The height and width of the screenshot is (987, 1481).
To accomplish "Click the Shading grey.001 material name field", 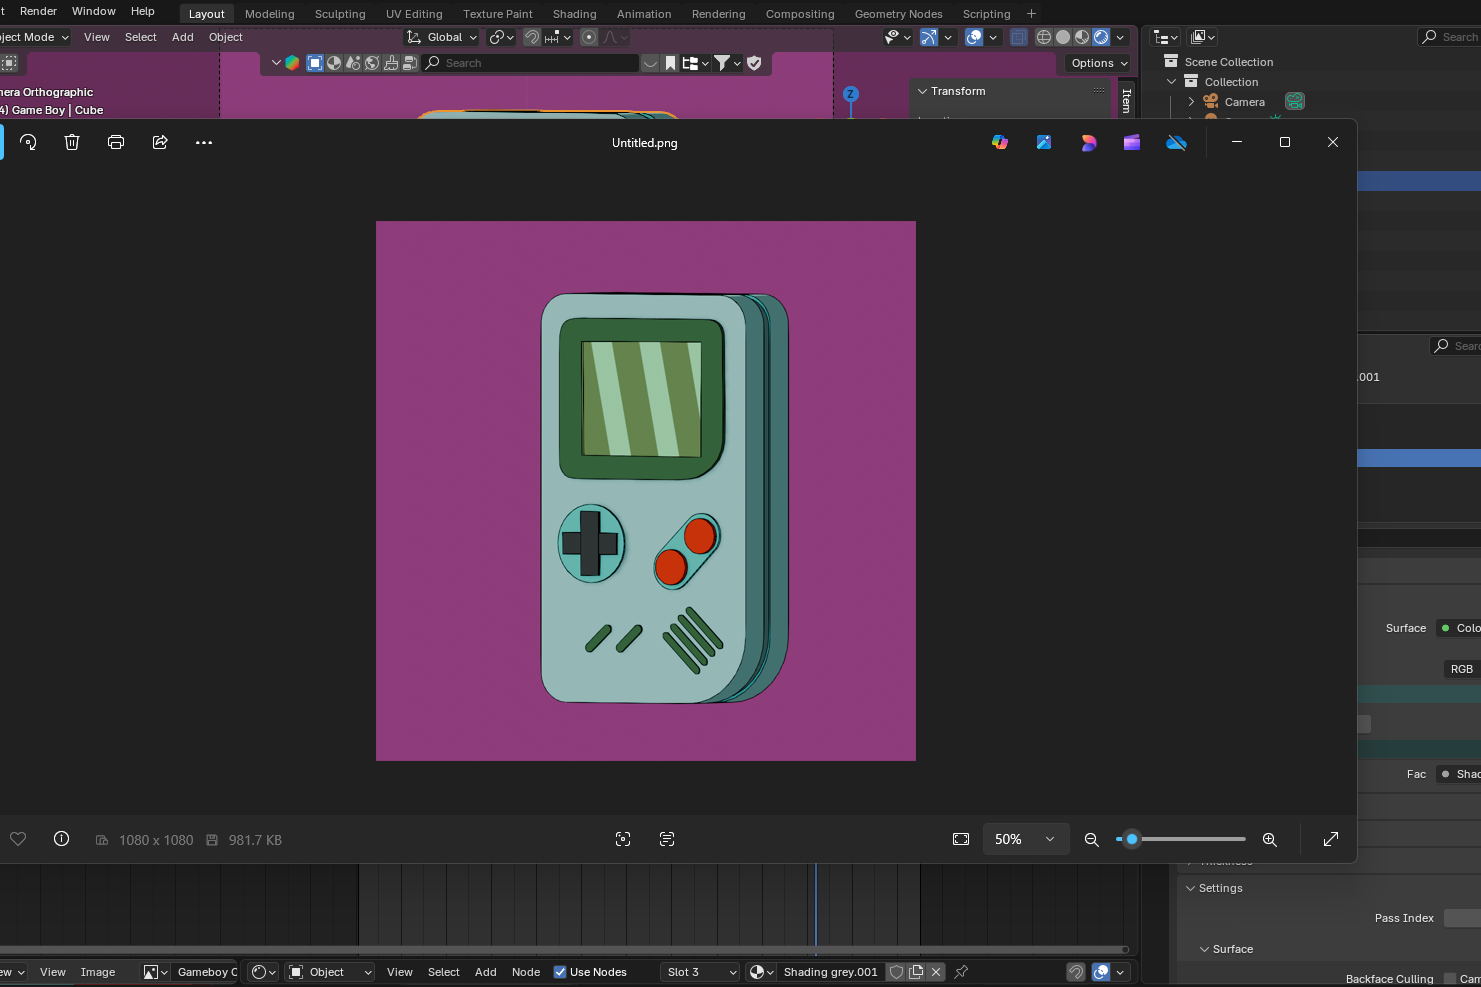I will 830,972.
